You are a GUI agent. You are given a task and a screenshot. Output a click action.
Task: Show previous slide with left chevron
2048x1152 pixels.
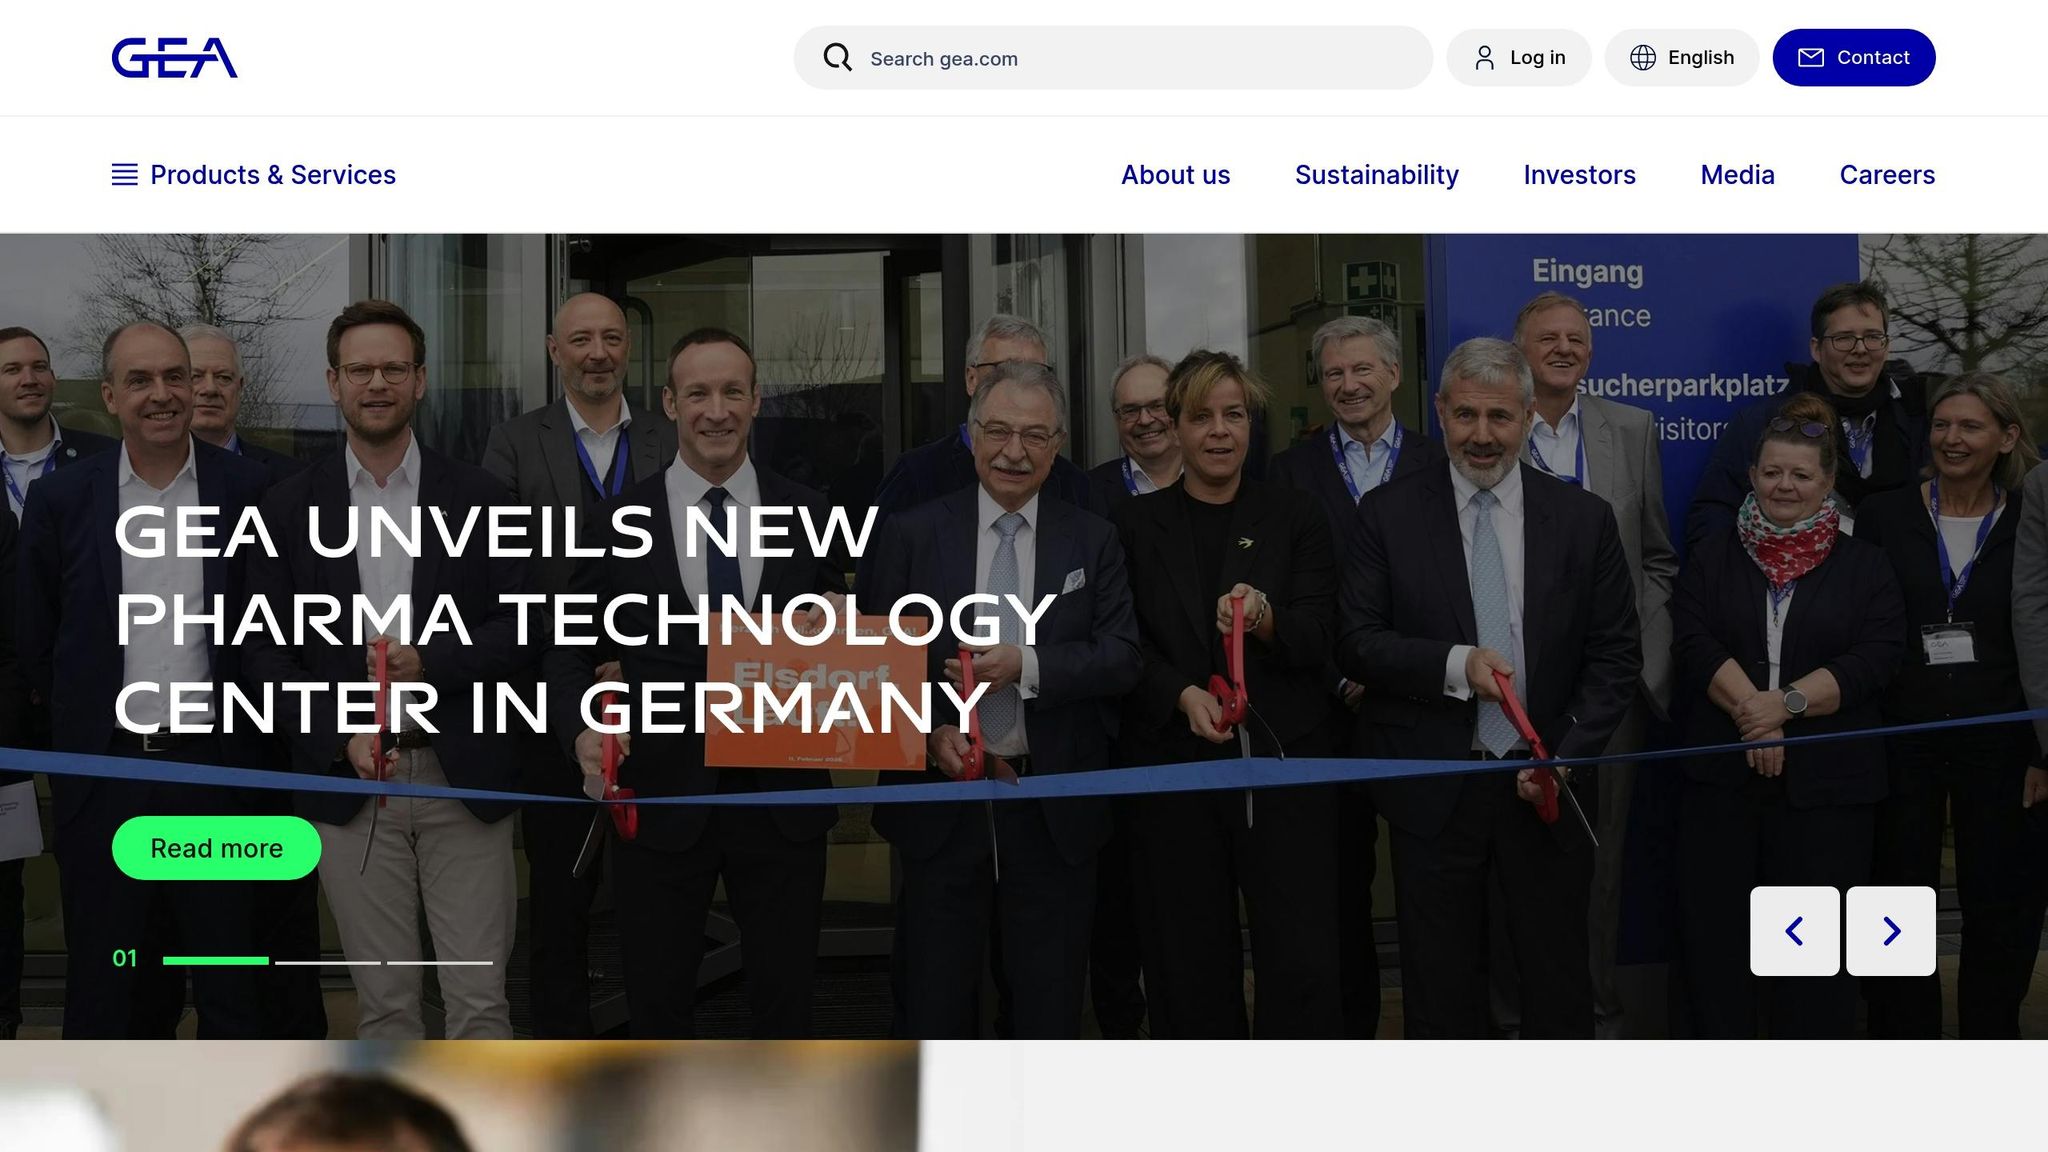1795,931
